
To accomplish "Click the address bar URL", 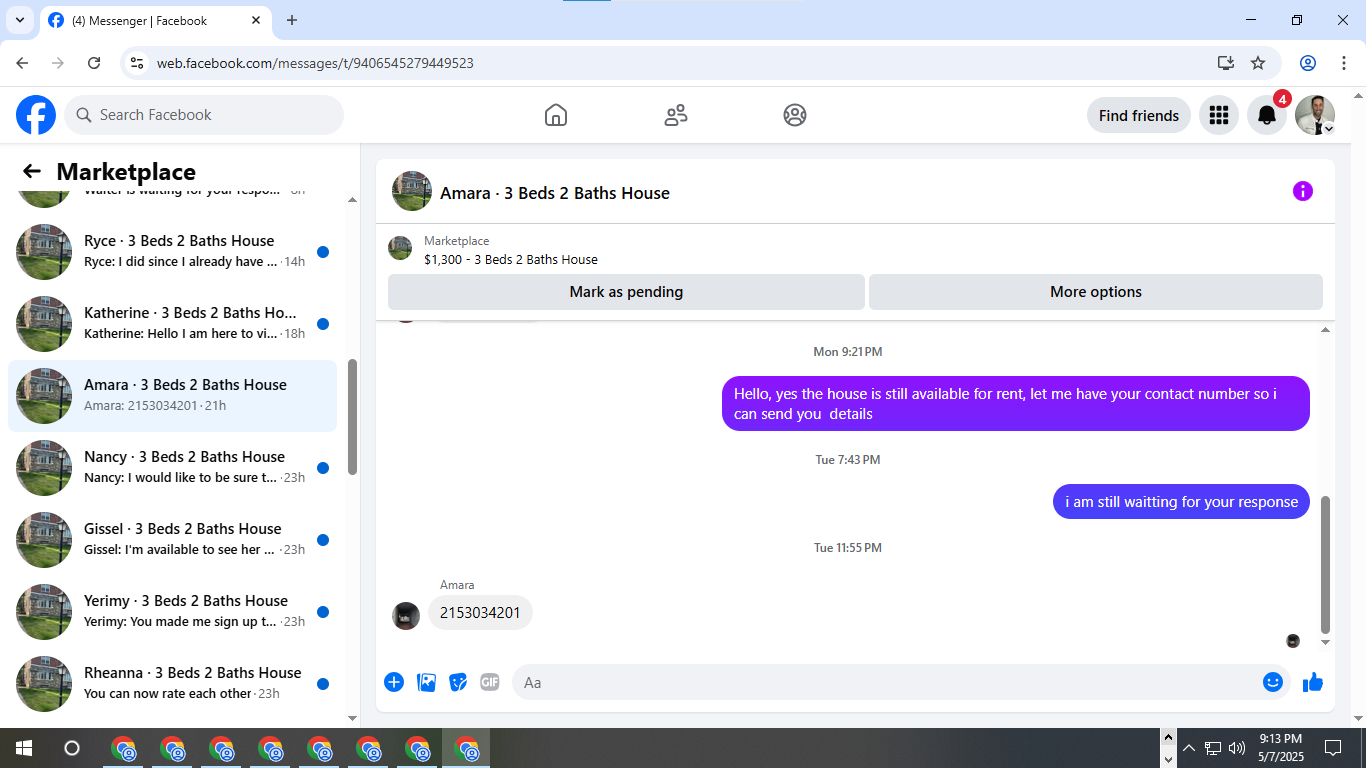I will click(315, 63).
